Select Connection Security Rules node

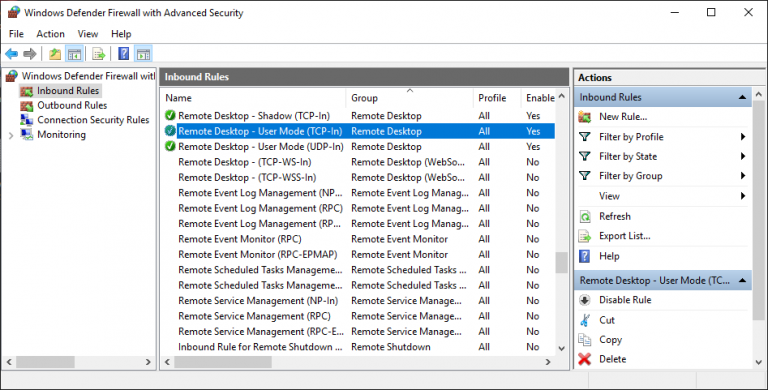point(93,120)
